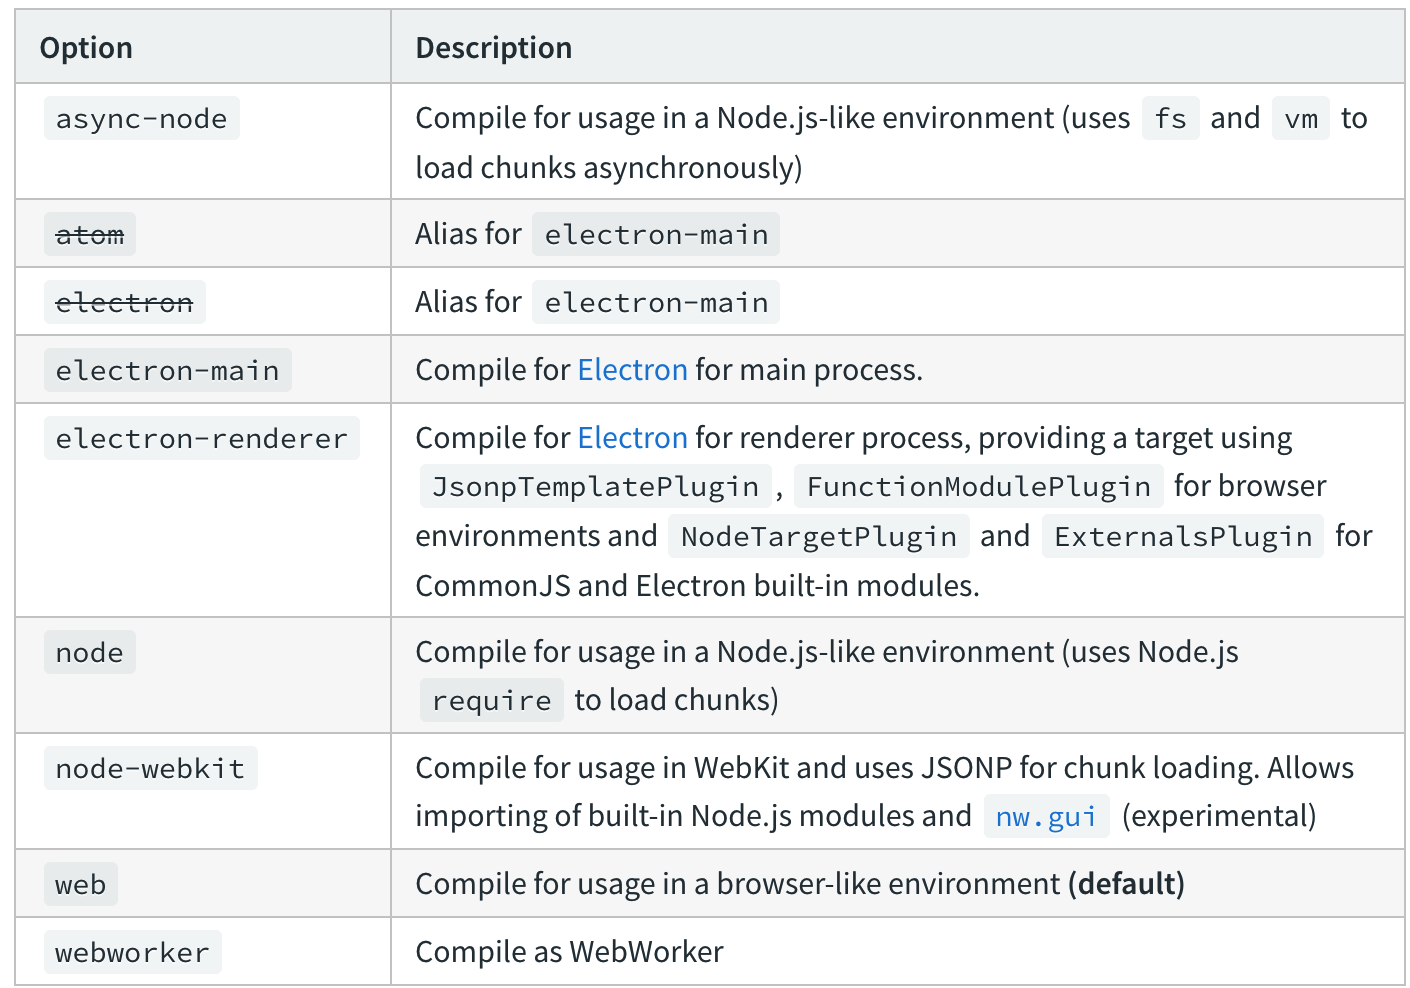This screenshot has width=1410, height=988.
Task: Click the Option column header
Action: pos(86,48)
